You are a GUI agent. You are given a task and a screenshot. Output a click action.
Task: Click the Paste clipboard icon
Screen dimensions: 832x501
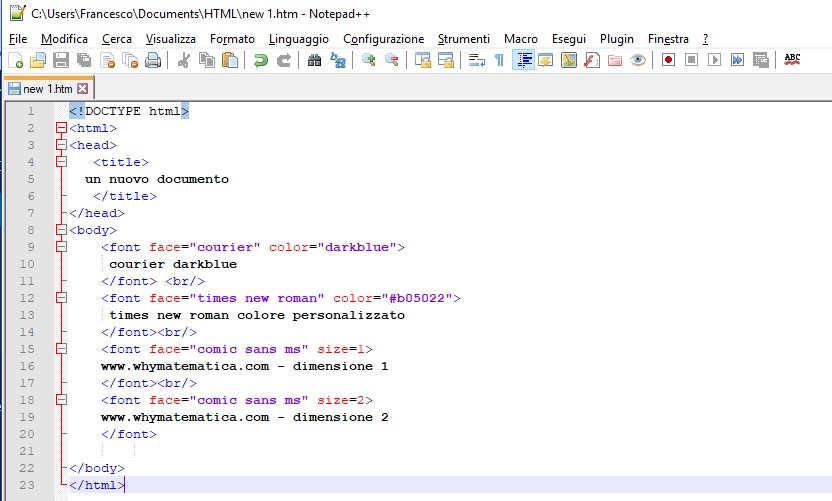[x=230, y=60]
